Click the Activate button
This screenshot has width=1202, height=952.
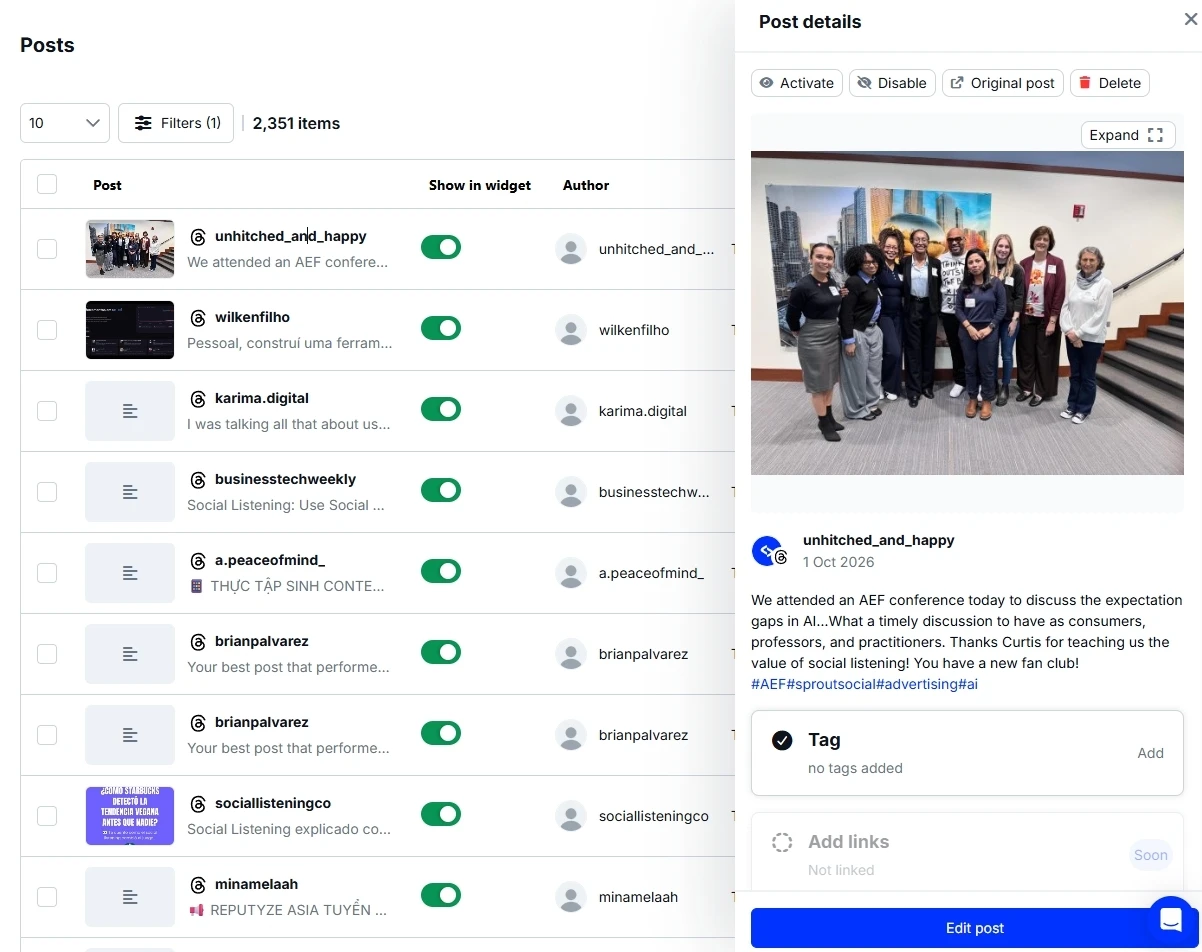[x=797, y=83]
